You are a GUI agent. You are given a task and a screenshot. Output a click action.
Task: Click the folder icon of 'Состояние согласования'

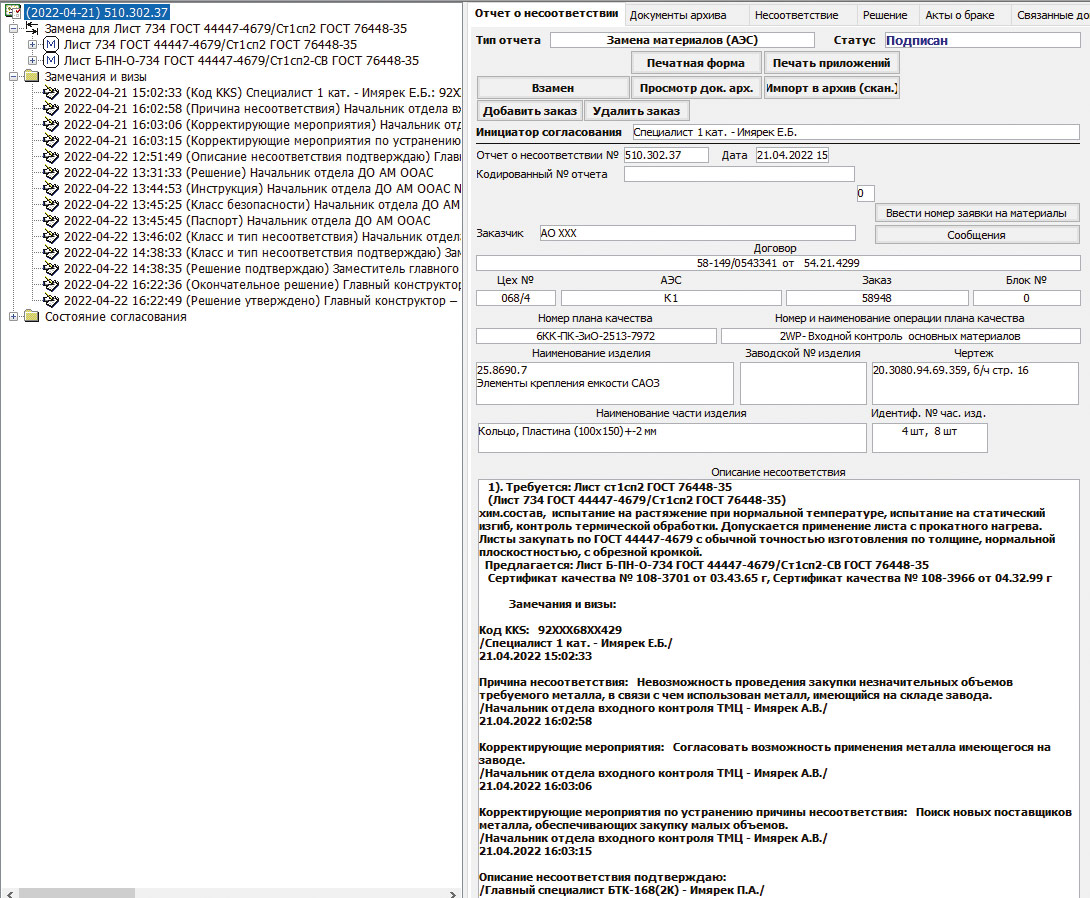(x=31, y=317)
